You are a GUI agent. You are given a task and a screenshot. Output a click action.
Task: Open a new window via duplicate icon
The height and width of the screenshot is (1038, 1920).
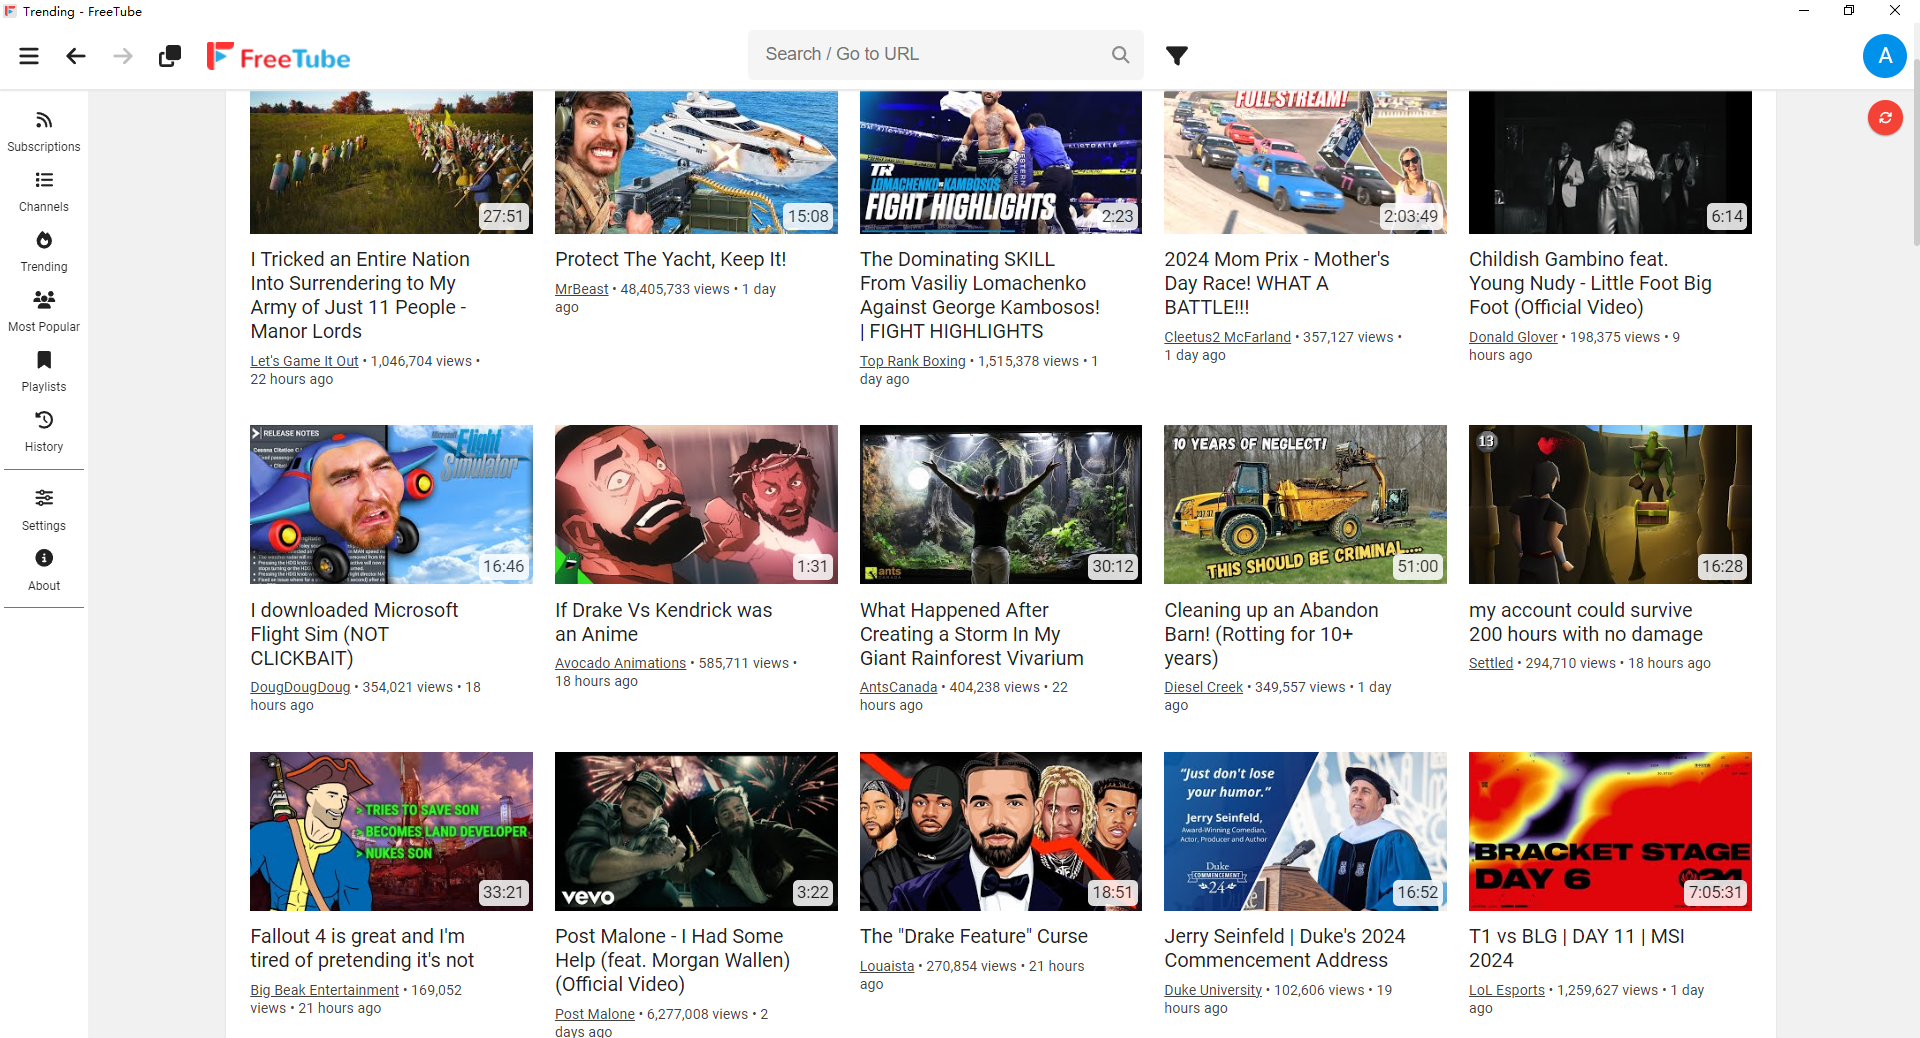coord(170,56)
